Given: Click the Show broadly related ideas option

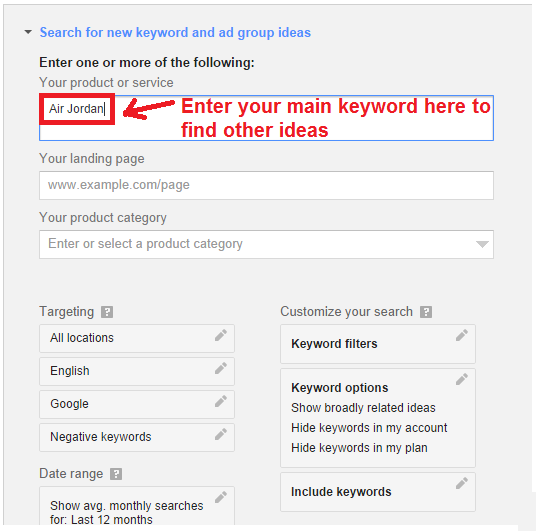Looking at the screenshot, I should (x=363, y=408).
